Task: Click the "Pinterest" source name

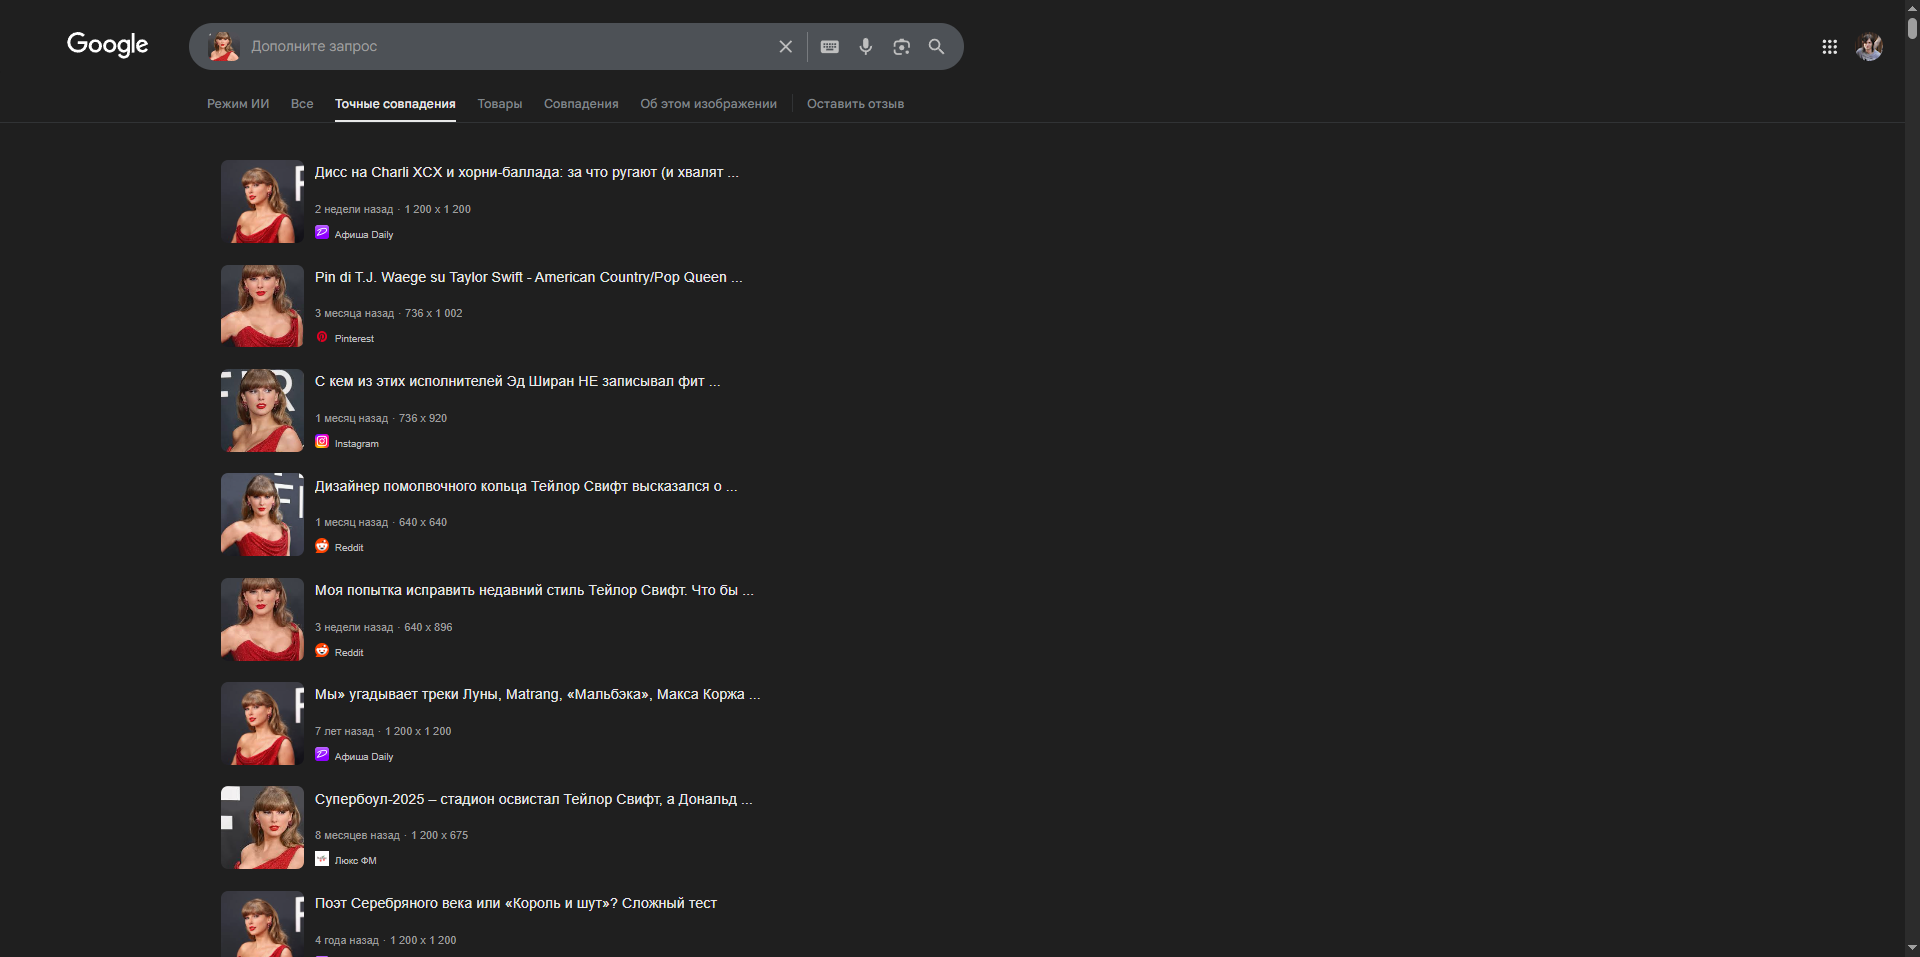Action: 354,339
